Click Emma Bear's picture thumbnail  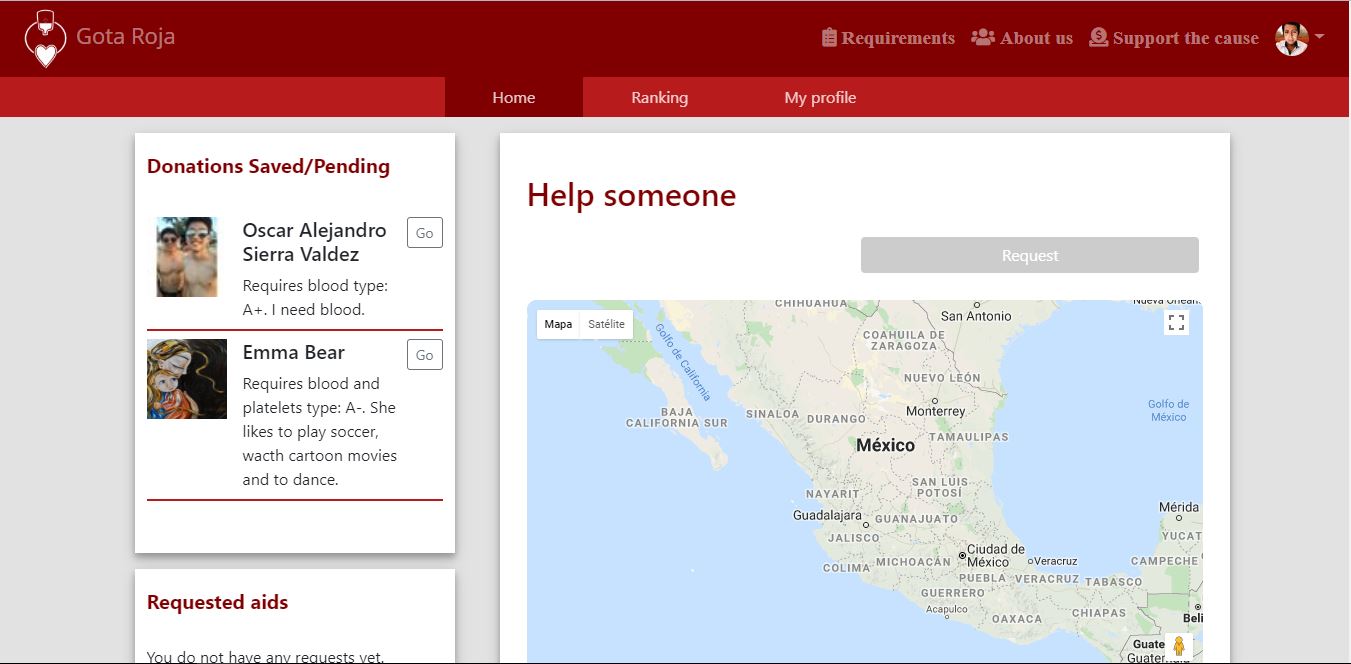187,379
